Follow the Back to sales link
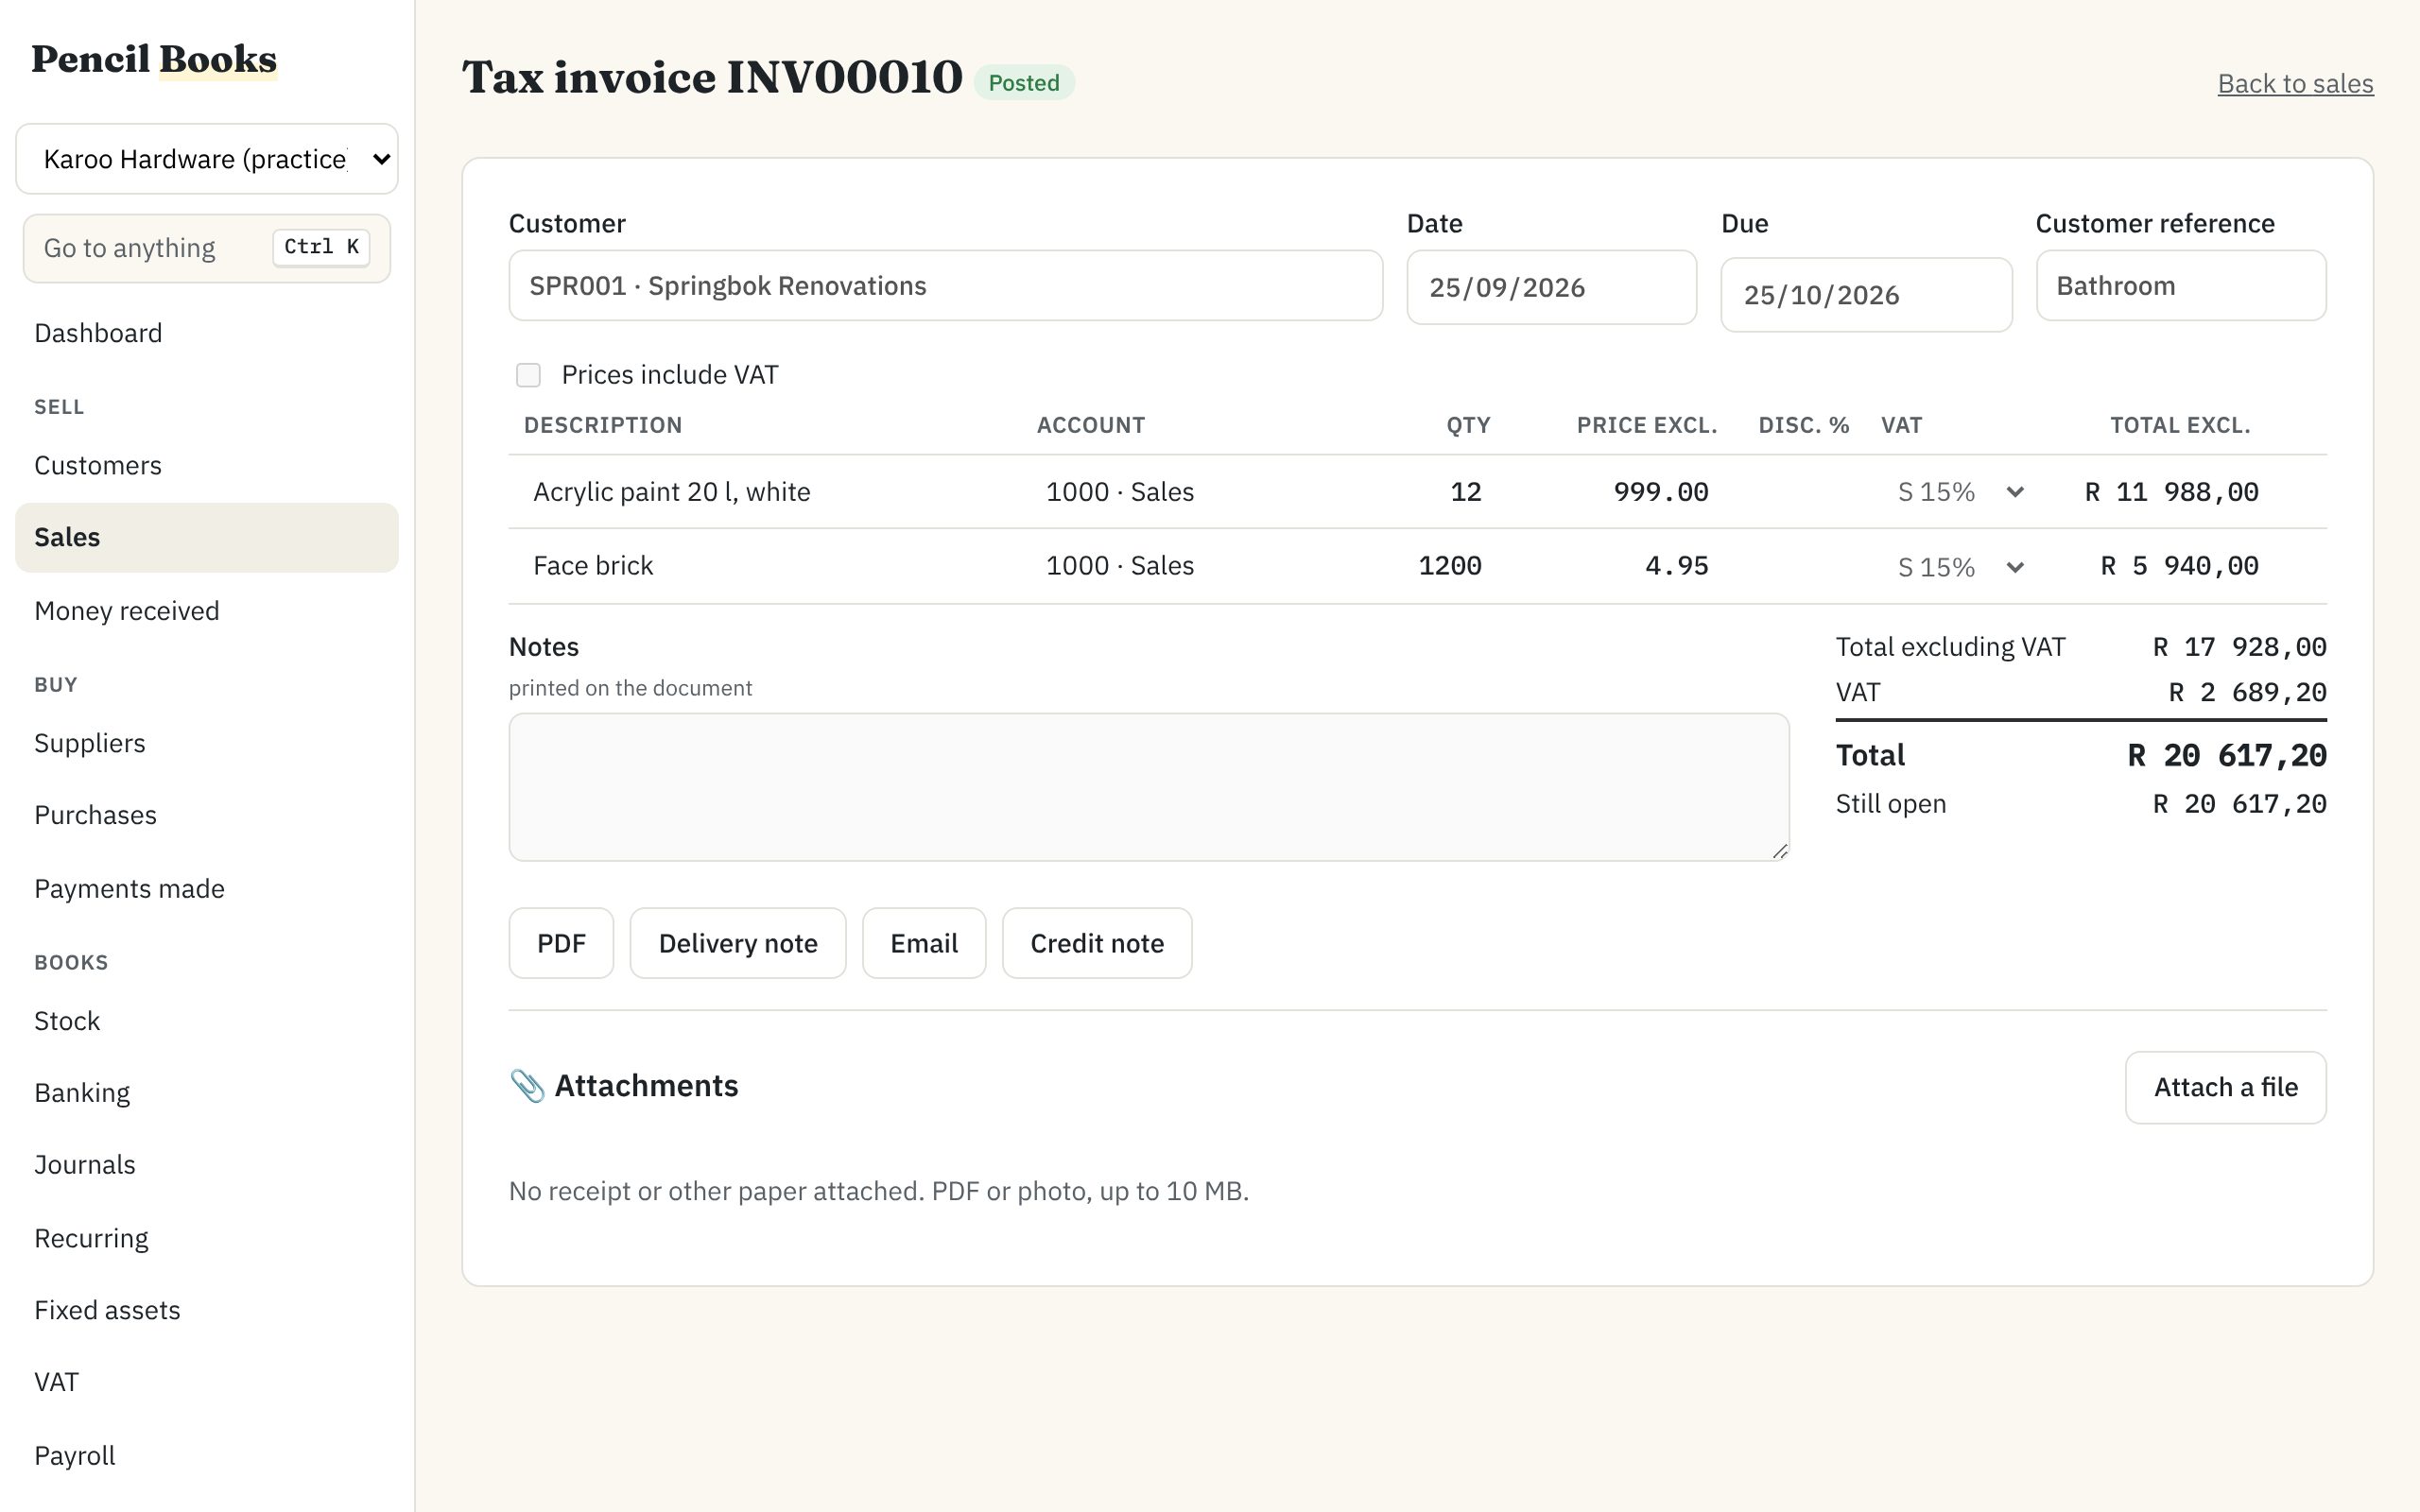This screenshot has width=2420, height=1512. pos(2296,84)
